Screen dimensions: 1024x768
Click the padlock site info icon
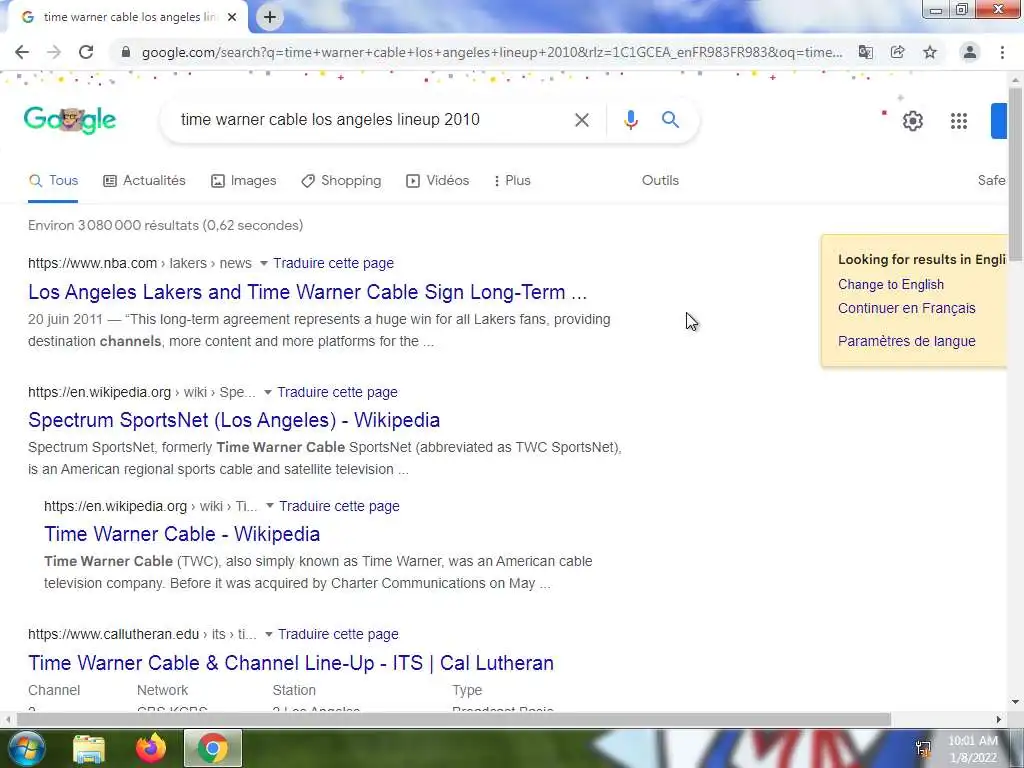[126, 52]
